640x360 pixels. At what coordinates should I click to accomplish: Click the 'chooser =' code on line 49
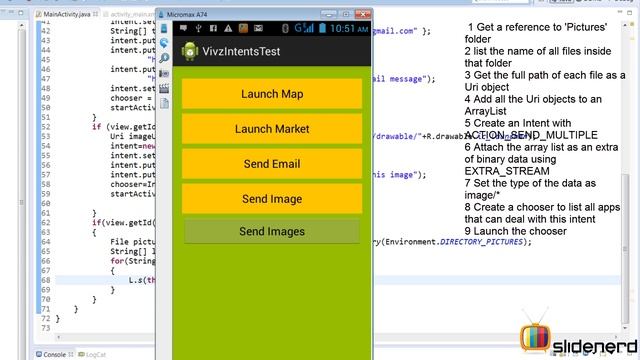[131, 98]
